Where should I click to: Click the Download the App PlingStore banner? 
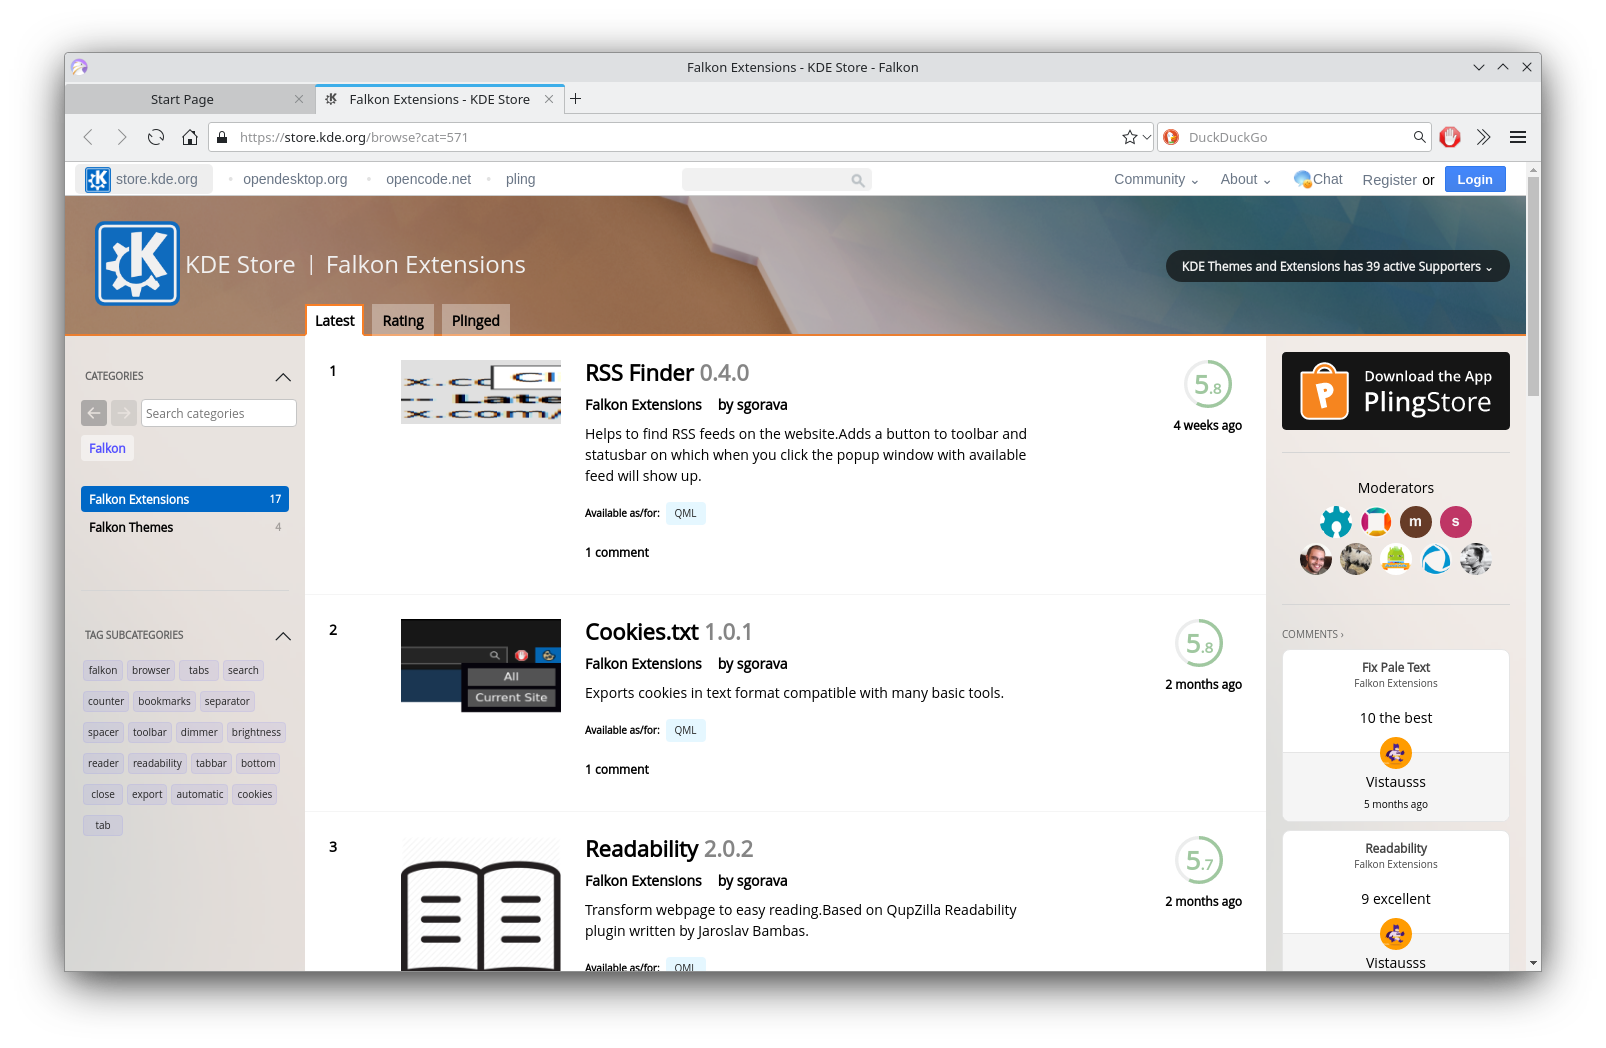(x=1396, y=391)
